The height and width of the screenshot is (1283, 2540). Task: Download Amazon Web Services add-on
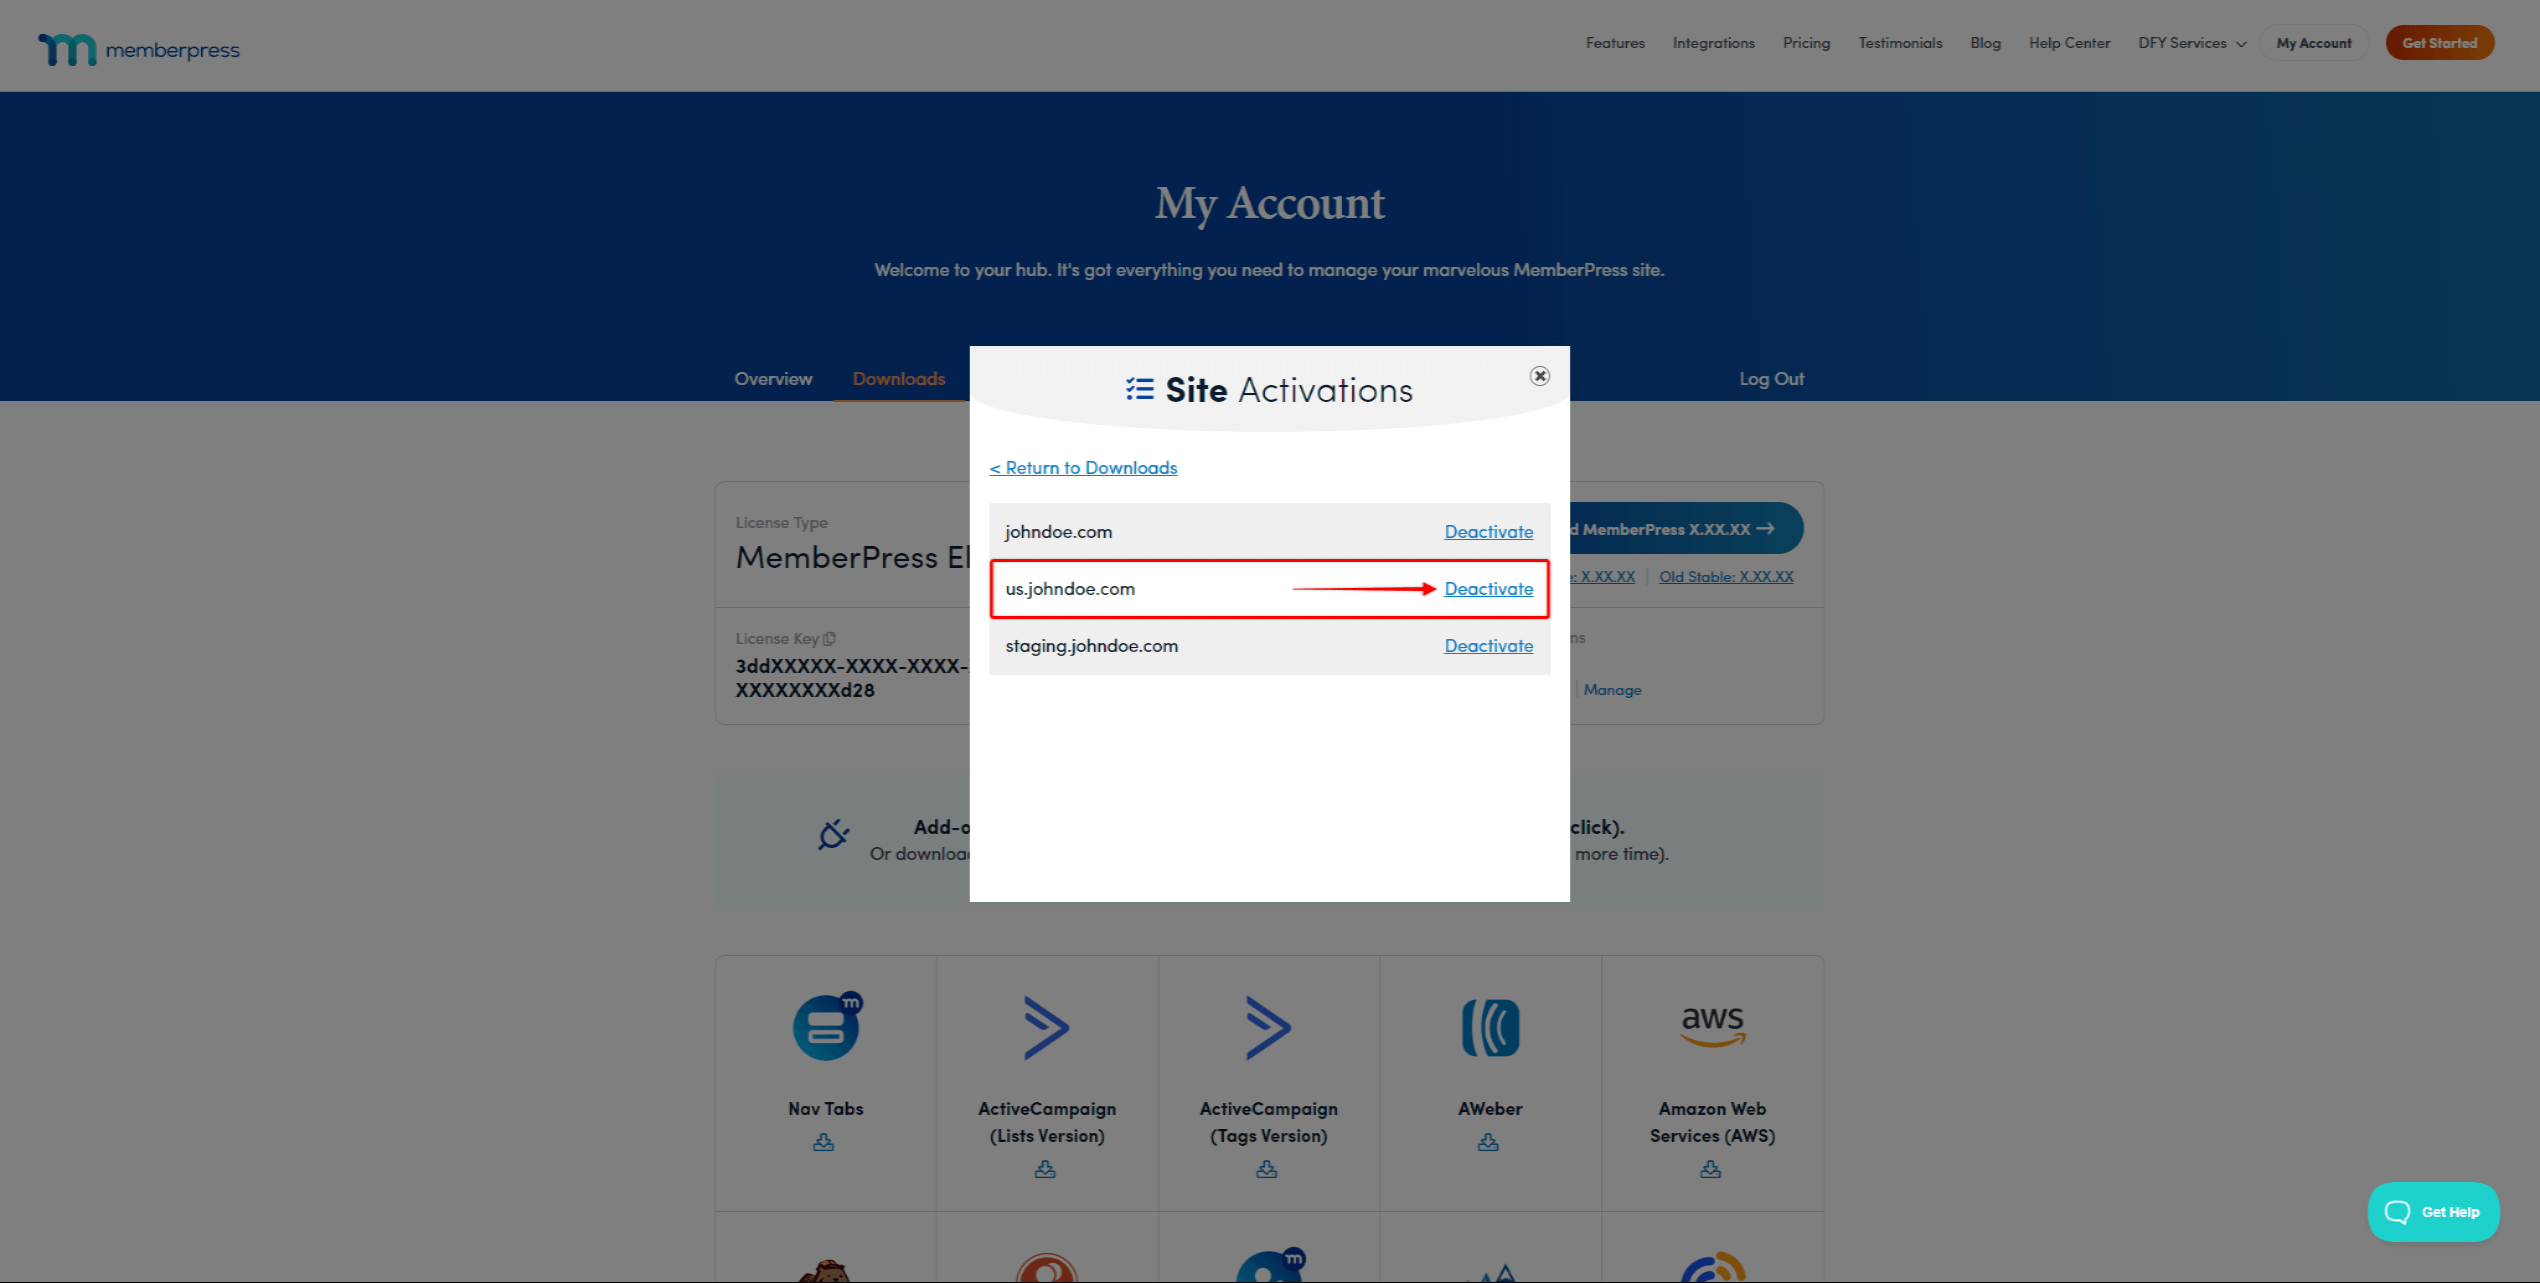(1710, 1169)
